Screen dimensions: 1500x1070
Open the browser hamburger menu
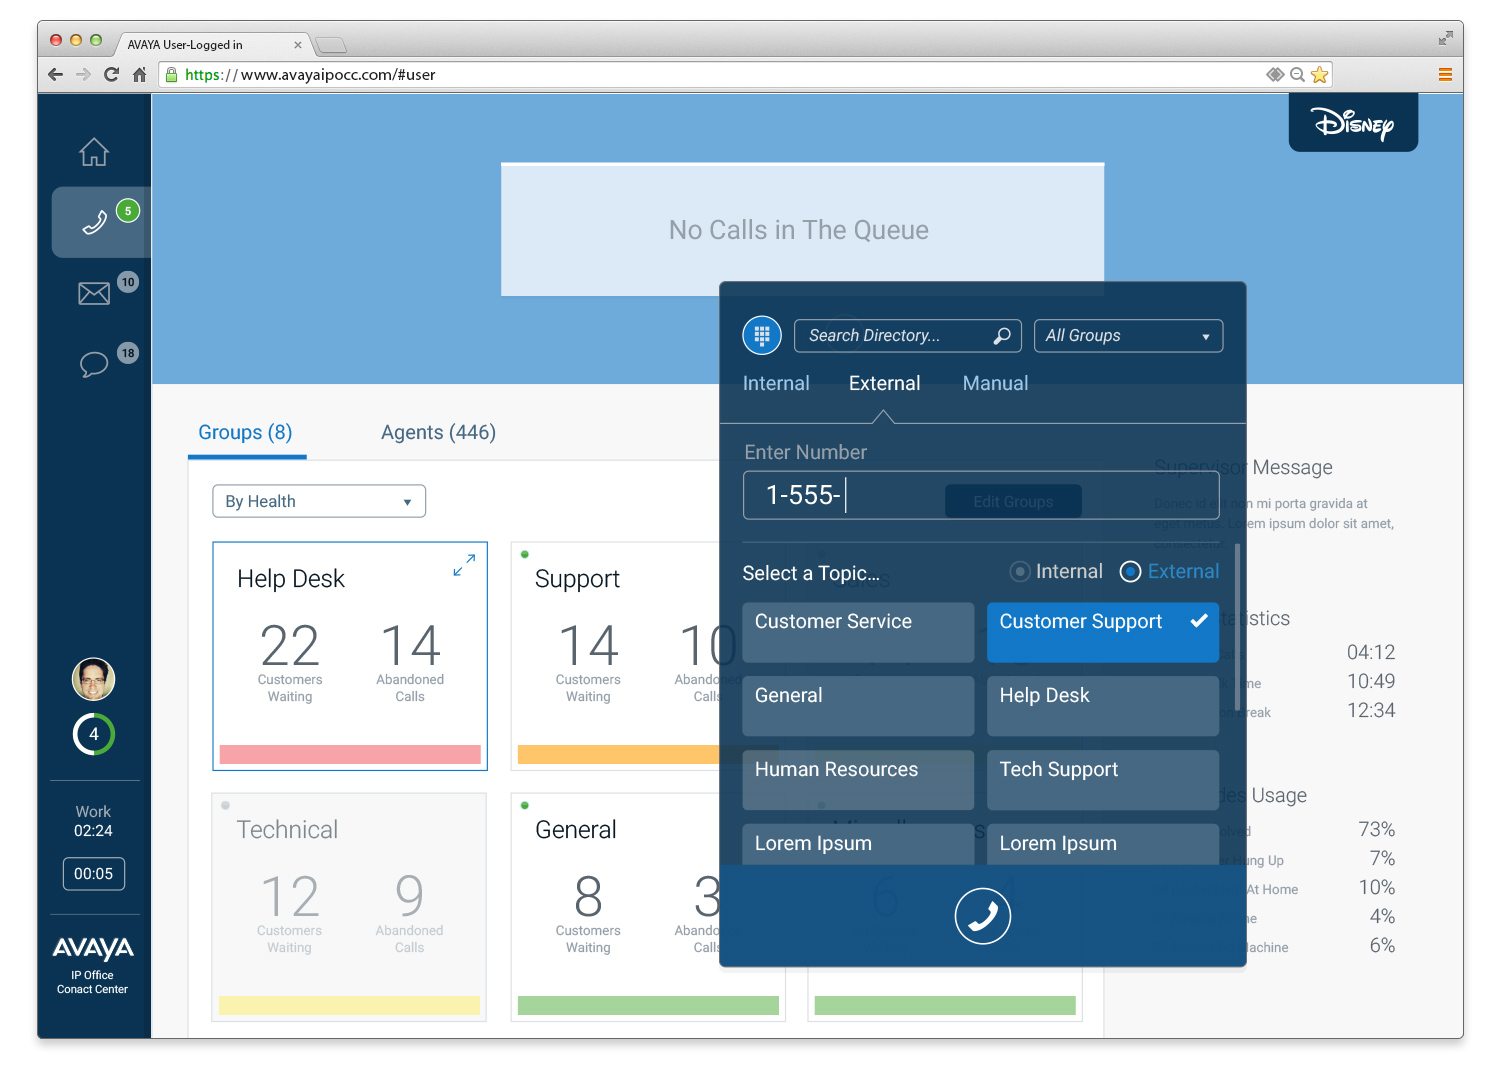(1445, 74)
